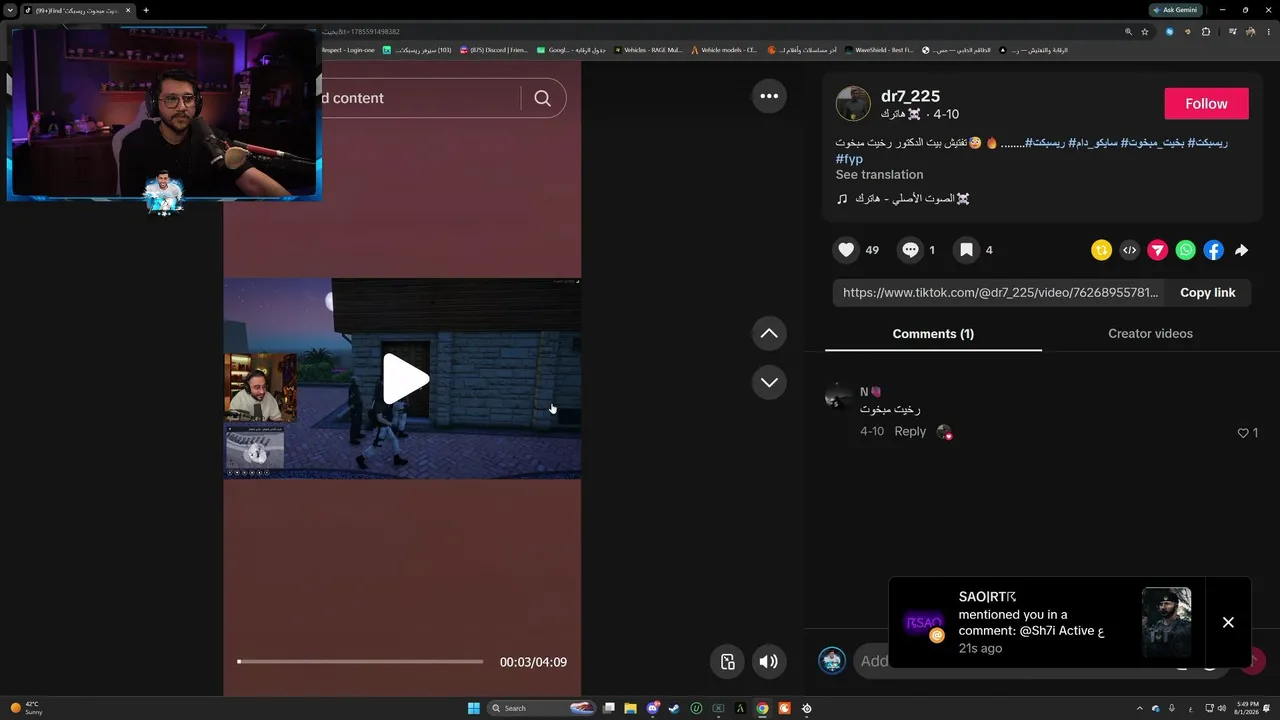Repost the video with the yellow repost icon
This screenshot has height=720, width=1280.
click(x=1101, y=250)
